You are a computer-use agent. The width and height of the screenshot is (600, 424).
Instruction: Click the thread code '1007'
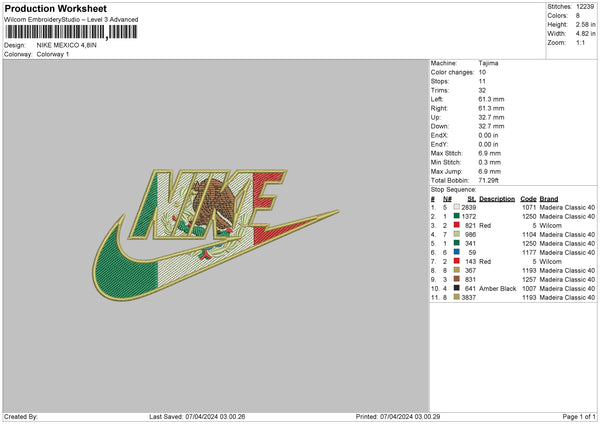click(529, 288)
